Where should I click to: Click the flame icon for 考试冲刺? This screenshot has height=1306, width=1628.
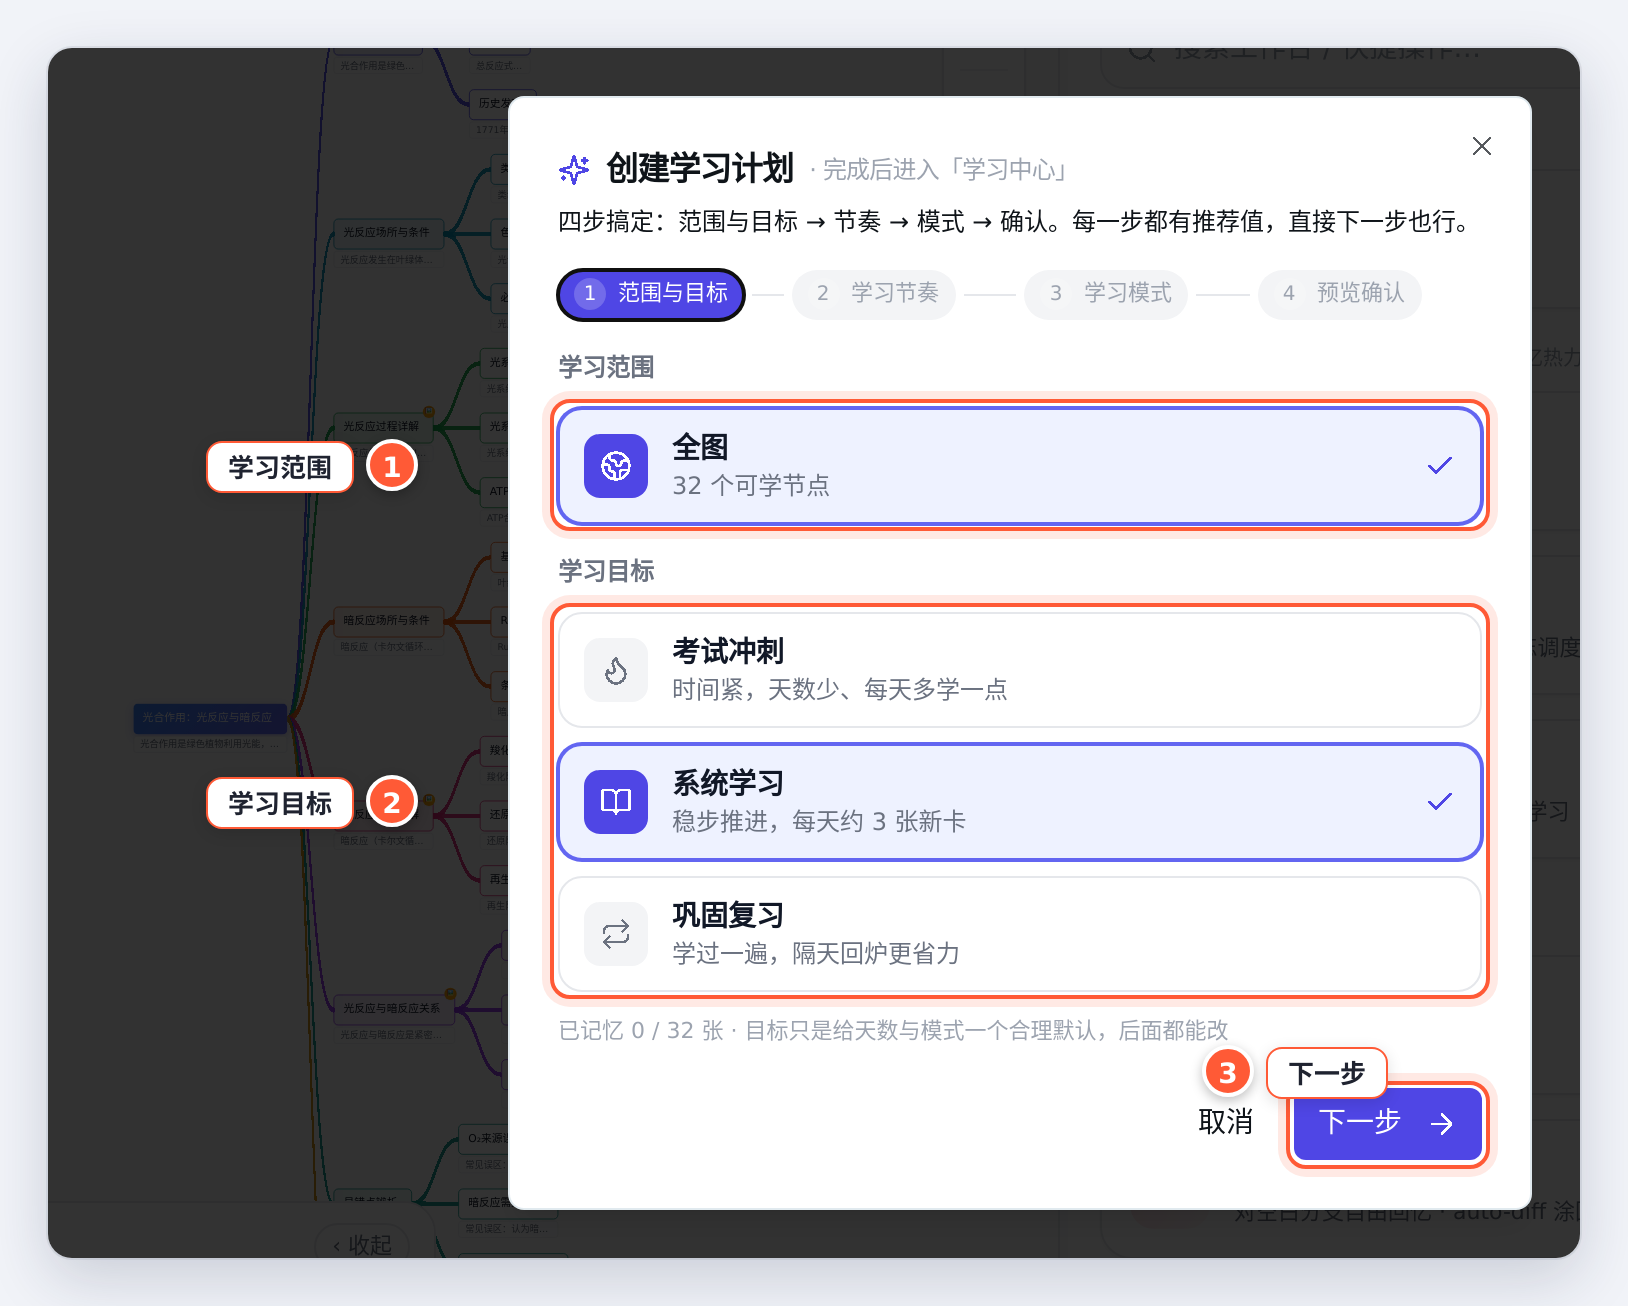[x=616, y=670]
